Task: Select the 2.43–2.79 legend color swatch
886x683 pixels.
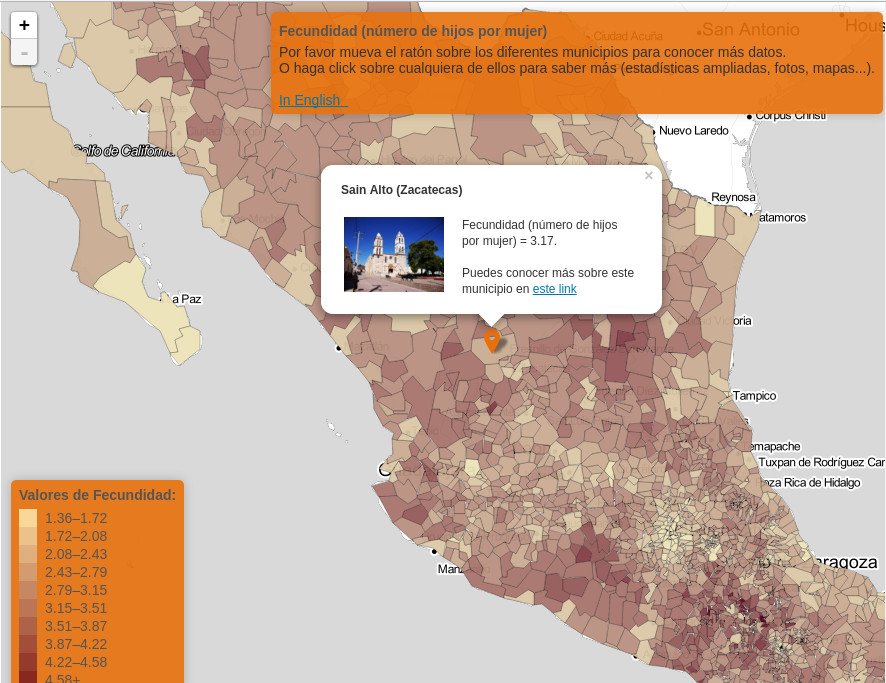Action: click(x=28, y=572)
